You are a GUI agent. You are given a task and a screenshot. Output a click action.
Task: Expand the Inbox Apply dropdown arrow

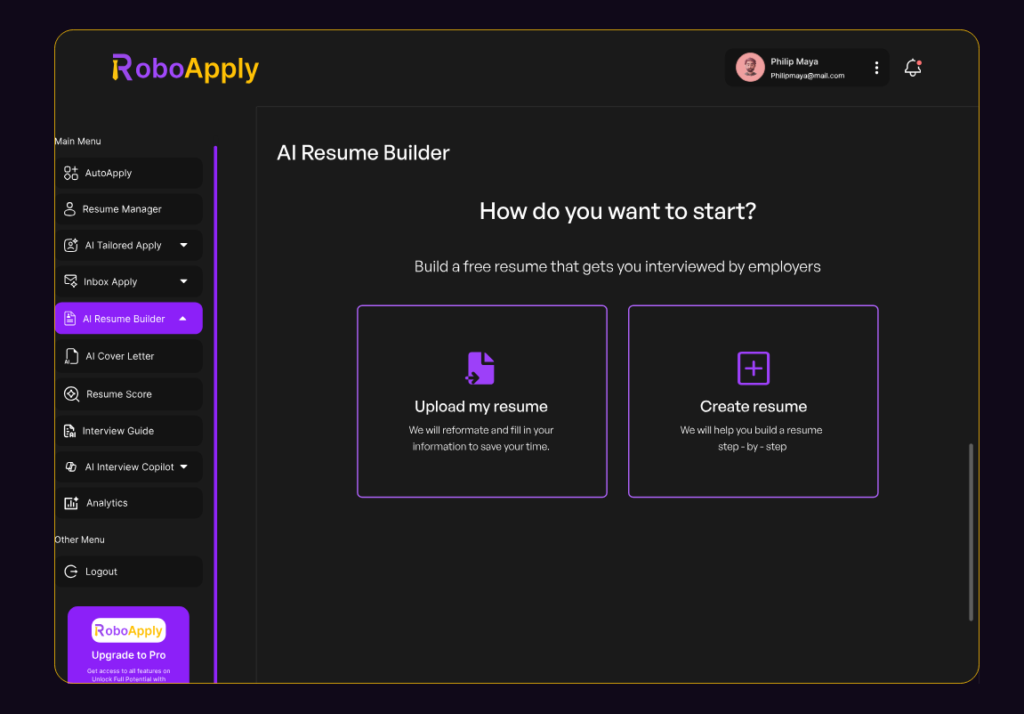pyautogui.click(x=183, y=282)
